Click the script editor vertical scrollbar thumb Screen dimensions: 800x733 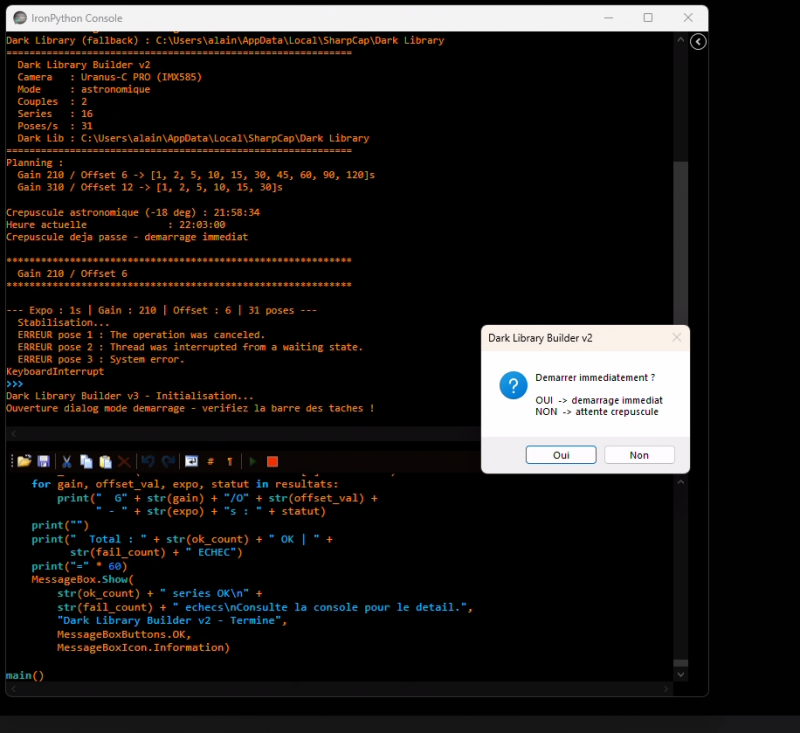coord(680,663)
